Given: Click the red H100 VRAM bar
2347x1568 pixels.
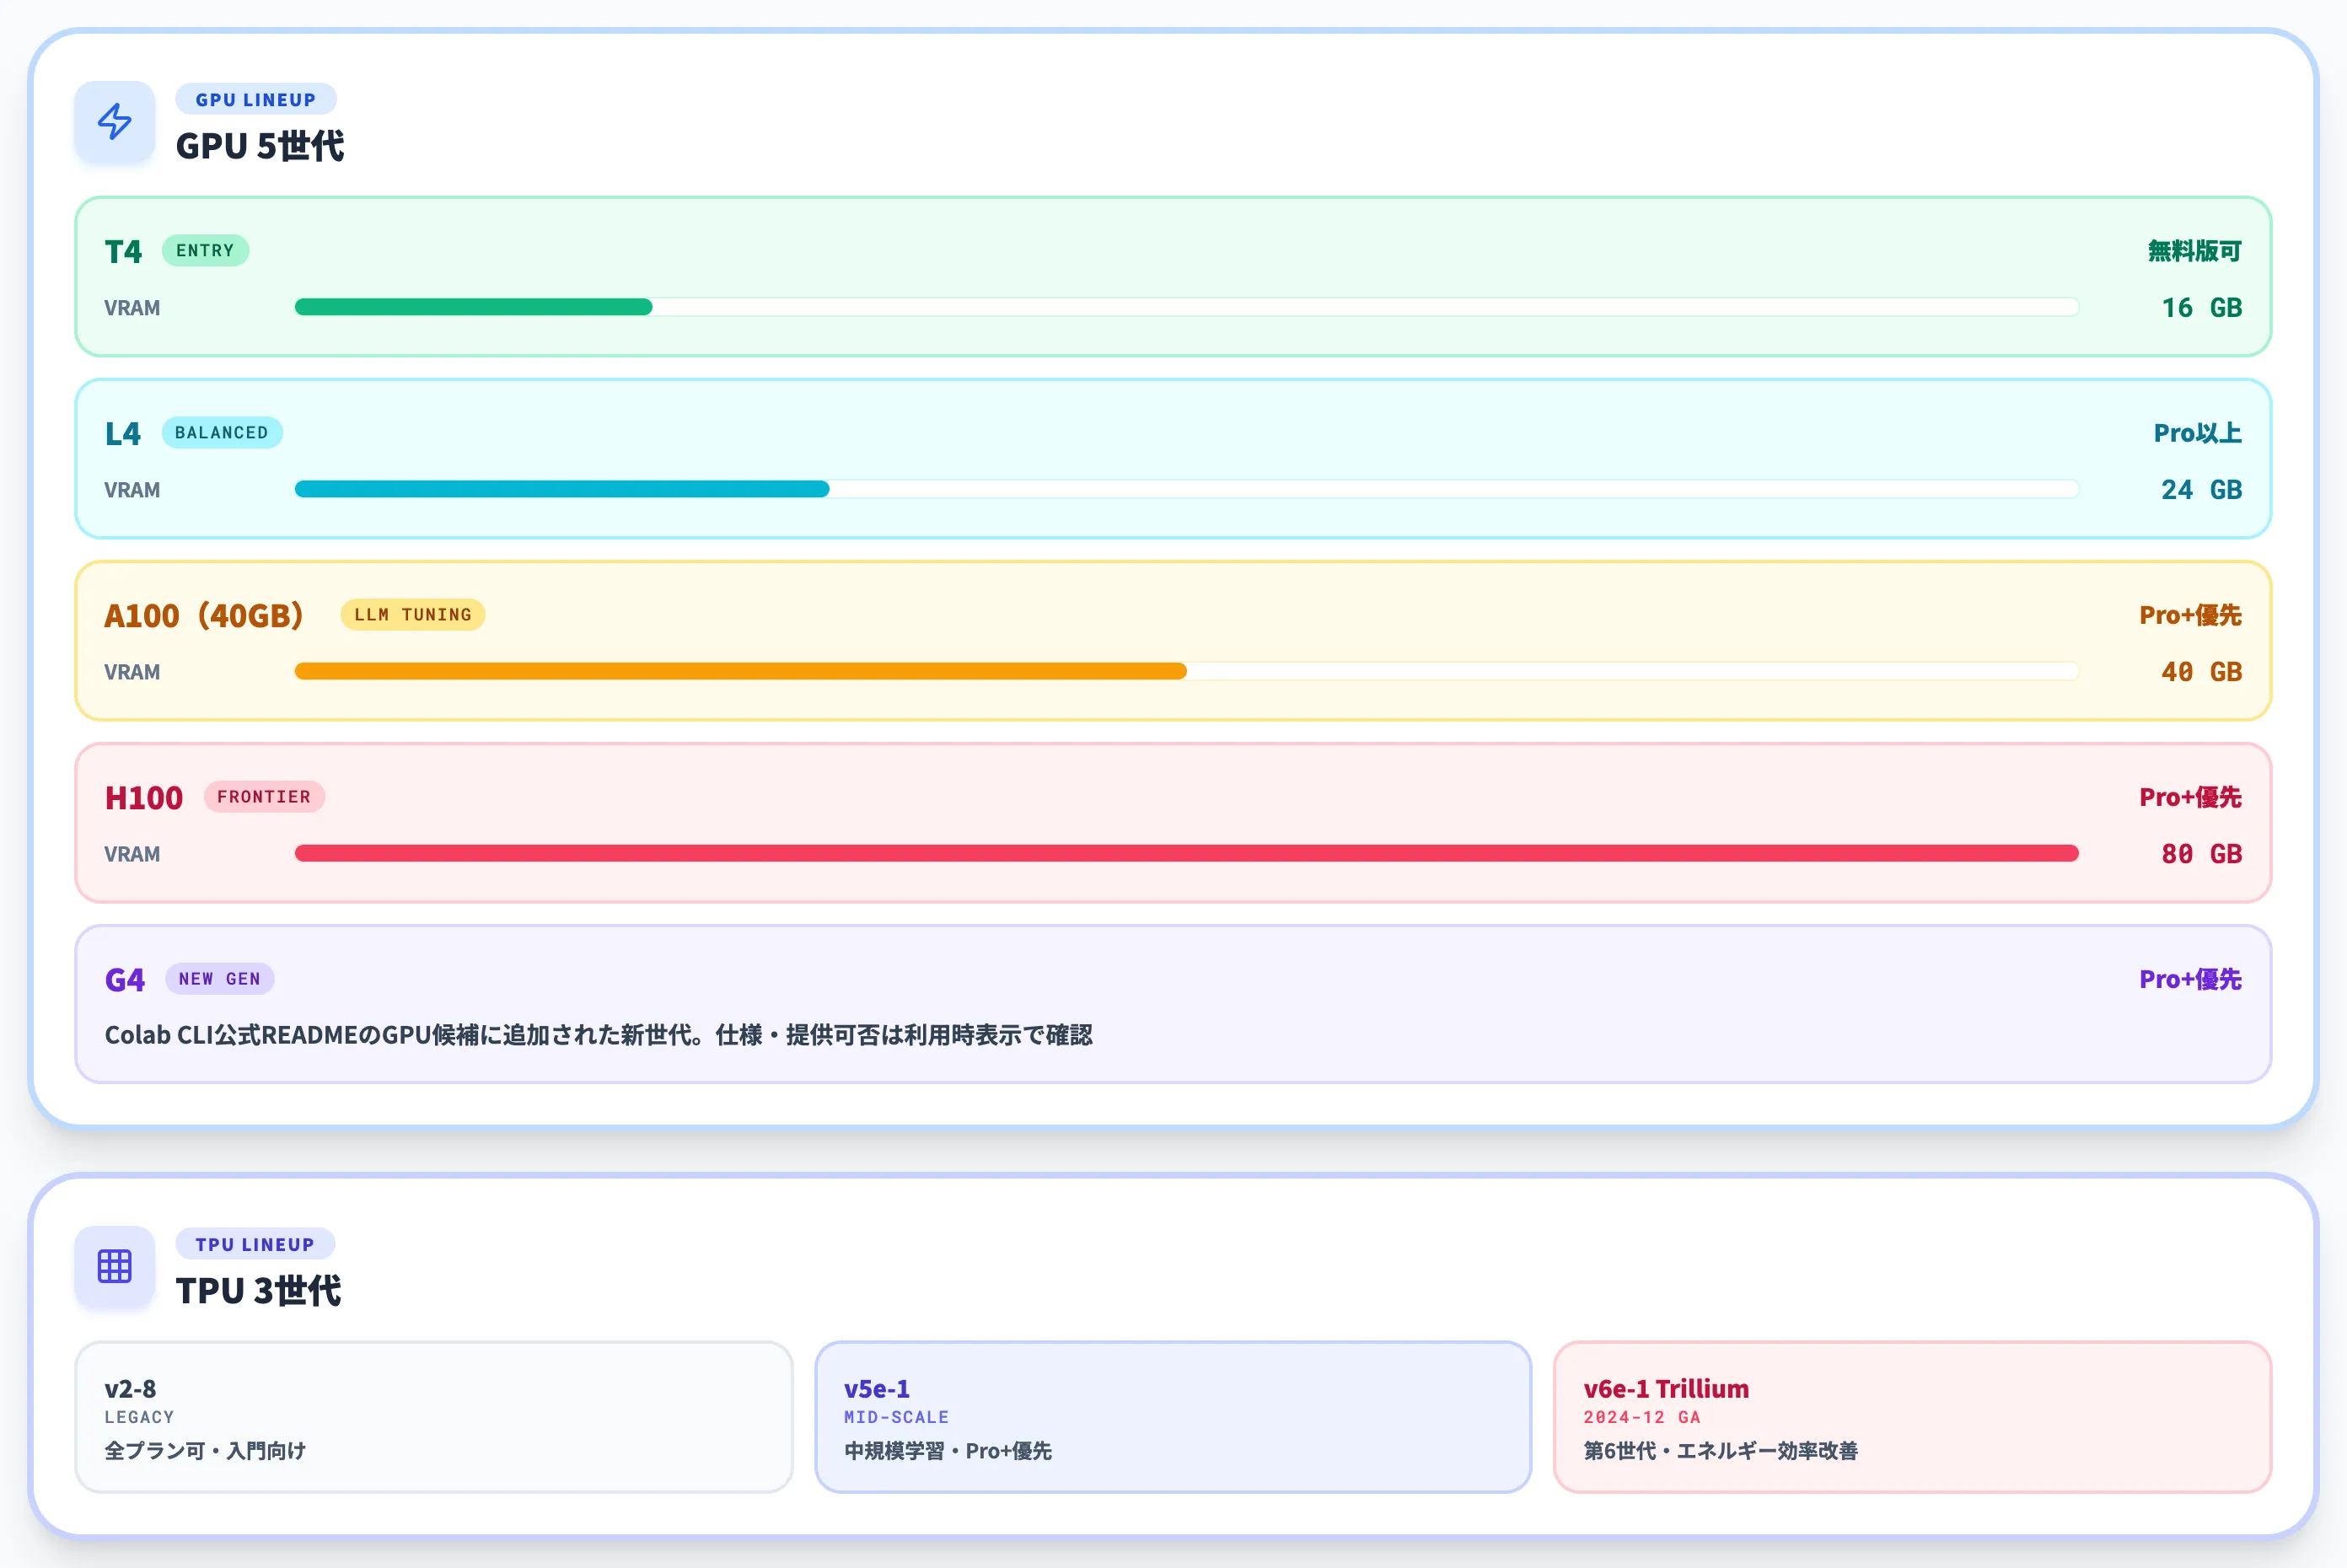Looking at the screenshot, I should pos(1187,853).
